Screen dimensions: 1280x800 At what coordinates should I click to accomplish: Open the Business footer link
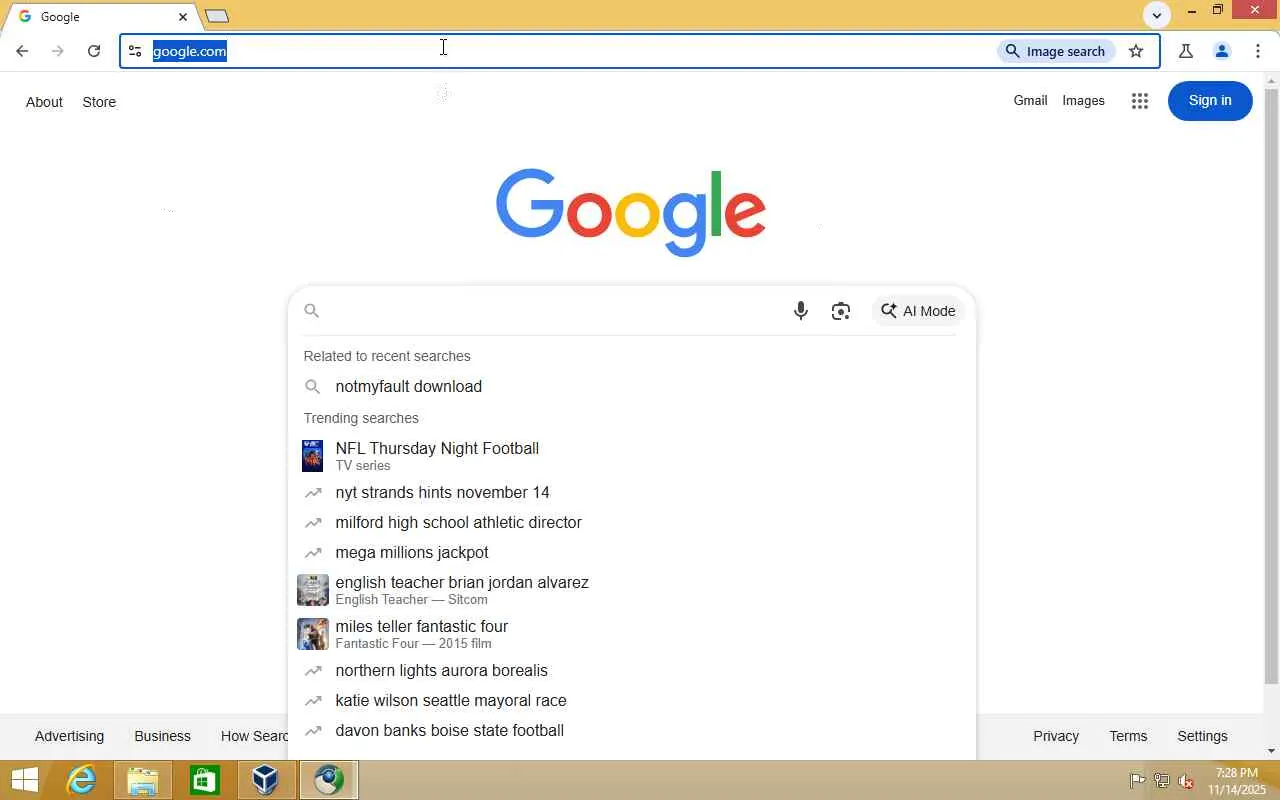point(162,736)
